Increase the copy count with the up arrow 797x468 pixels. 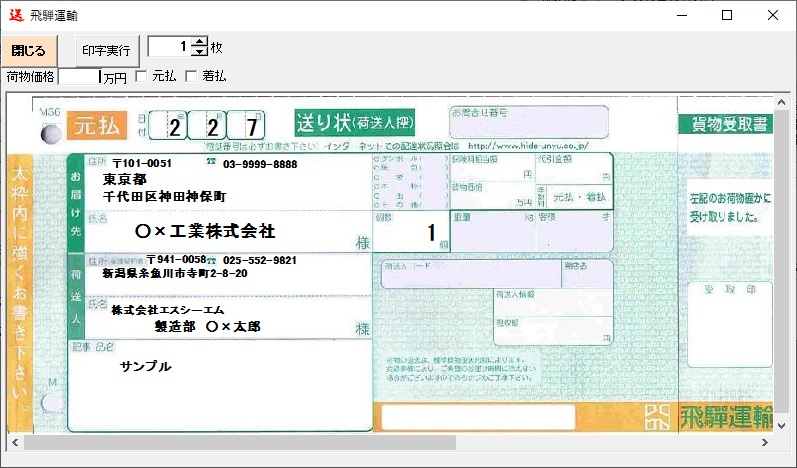[x=200, y=42]
